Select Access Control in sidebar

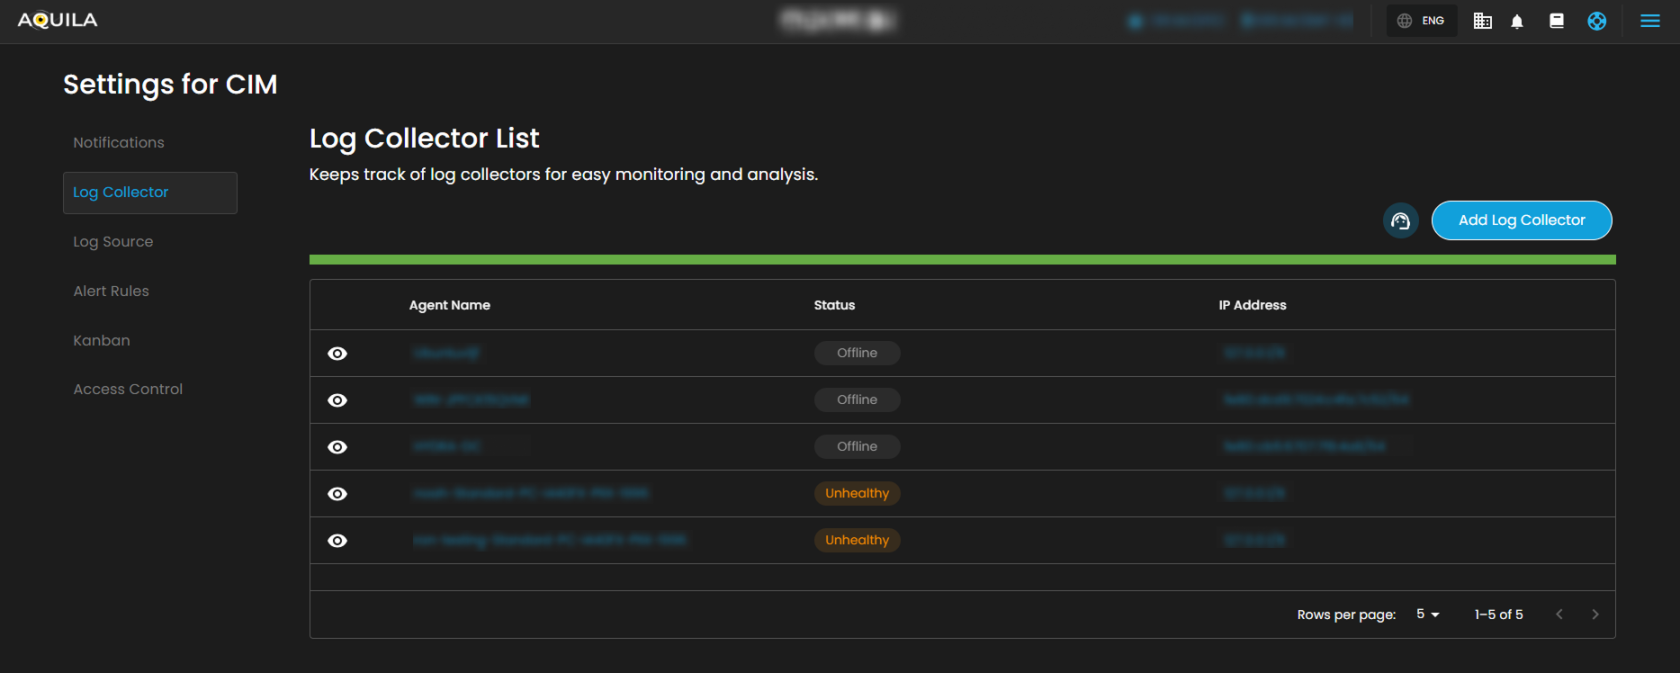128,389
